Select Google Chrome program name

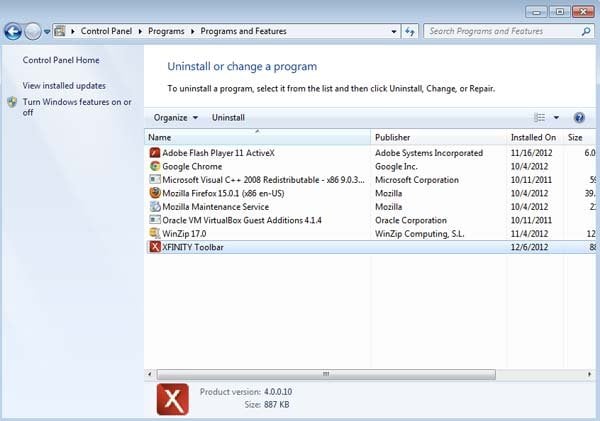pyautogui.click(x=192, y=166)
